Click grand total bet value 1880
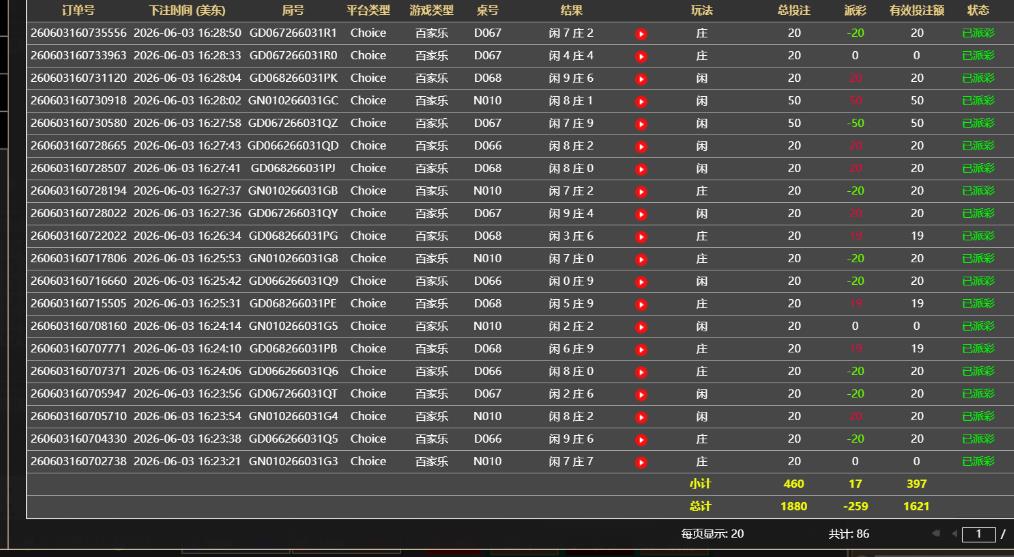This screenshot has height=557, width=1014. (793, 507)
